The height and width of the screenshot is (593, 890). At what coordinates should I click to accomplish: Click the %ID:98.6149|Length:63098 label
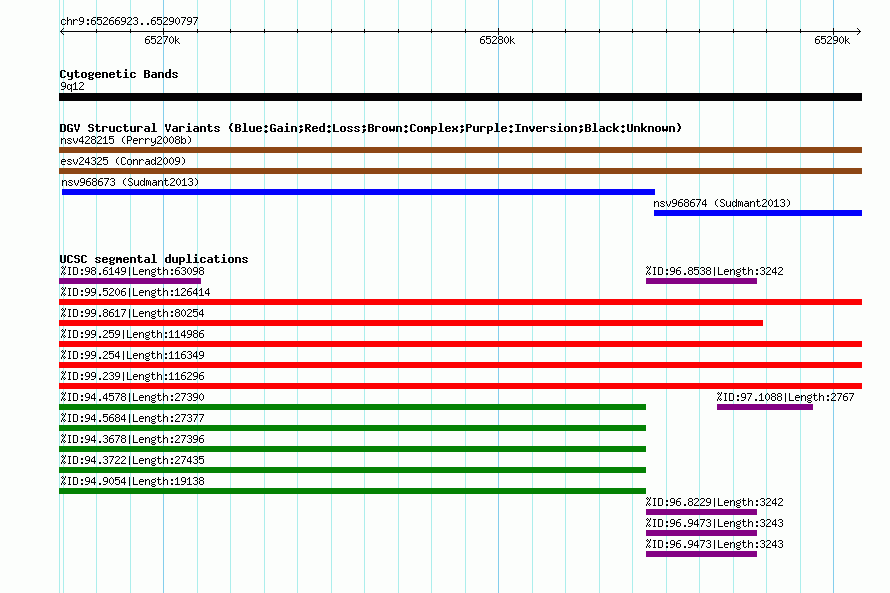pyautogui.click(x=132, y=271)
